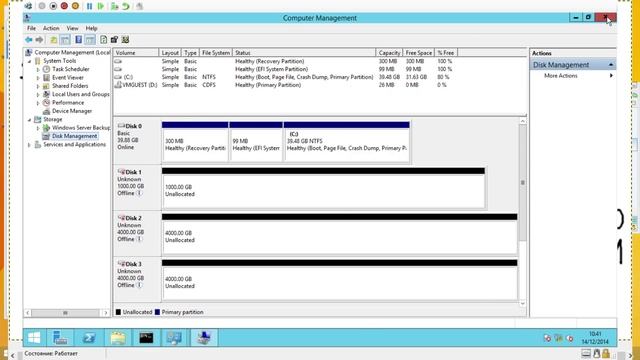Select Disk 1 1000.00 GB Unallocated block
Screen dimensions: 640x360
pos(323,188)
